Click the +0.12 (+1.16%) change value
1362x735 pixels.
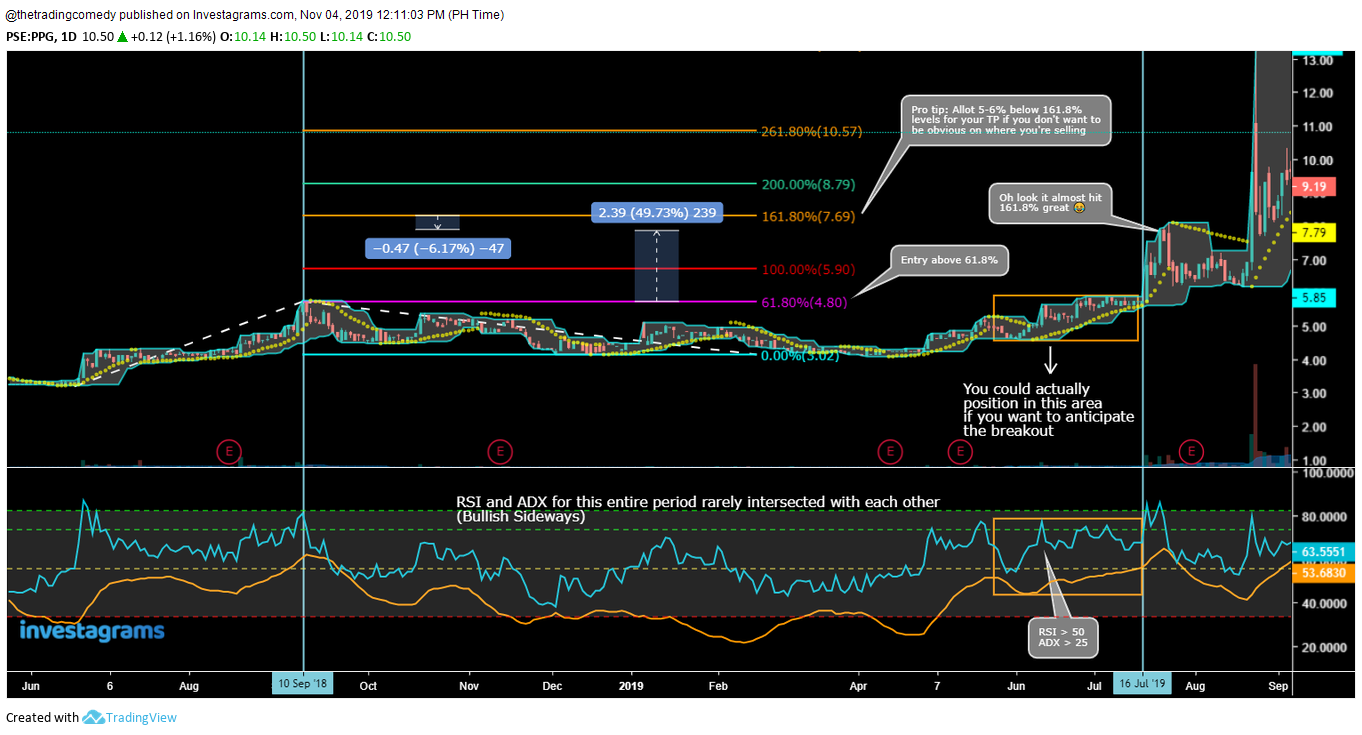(x=171, y=37)
